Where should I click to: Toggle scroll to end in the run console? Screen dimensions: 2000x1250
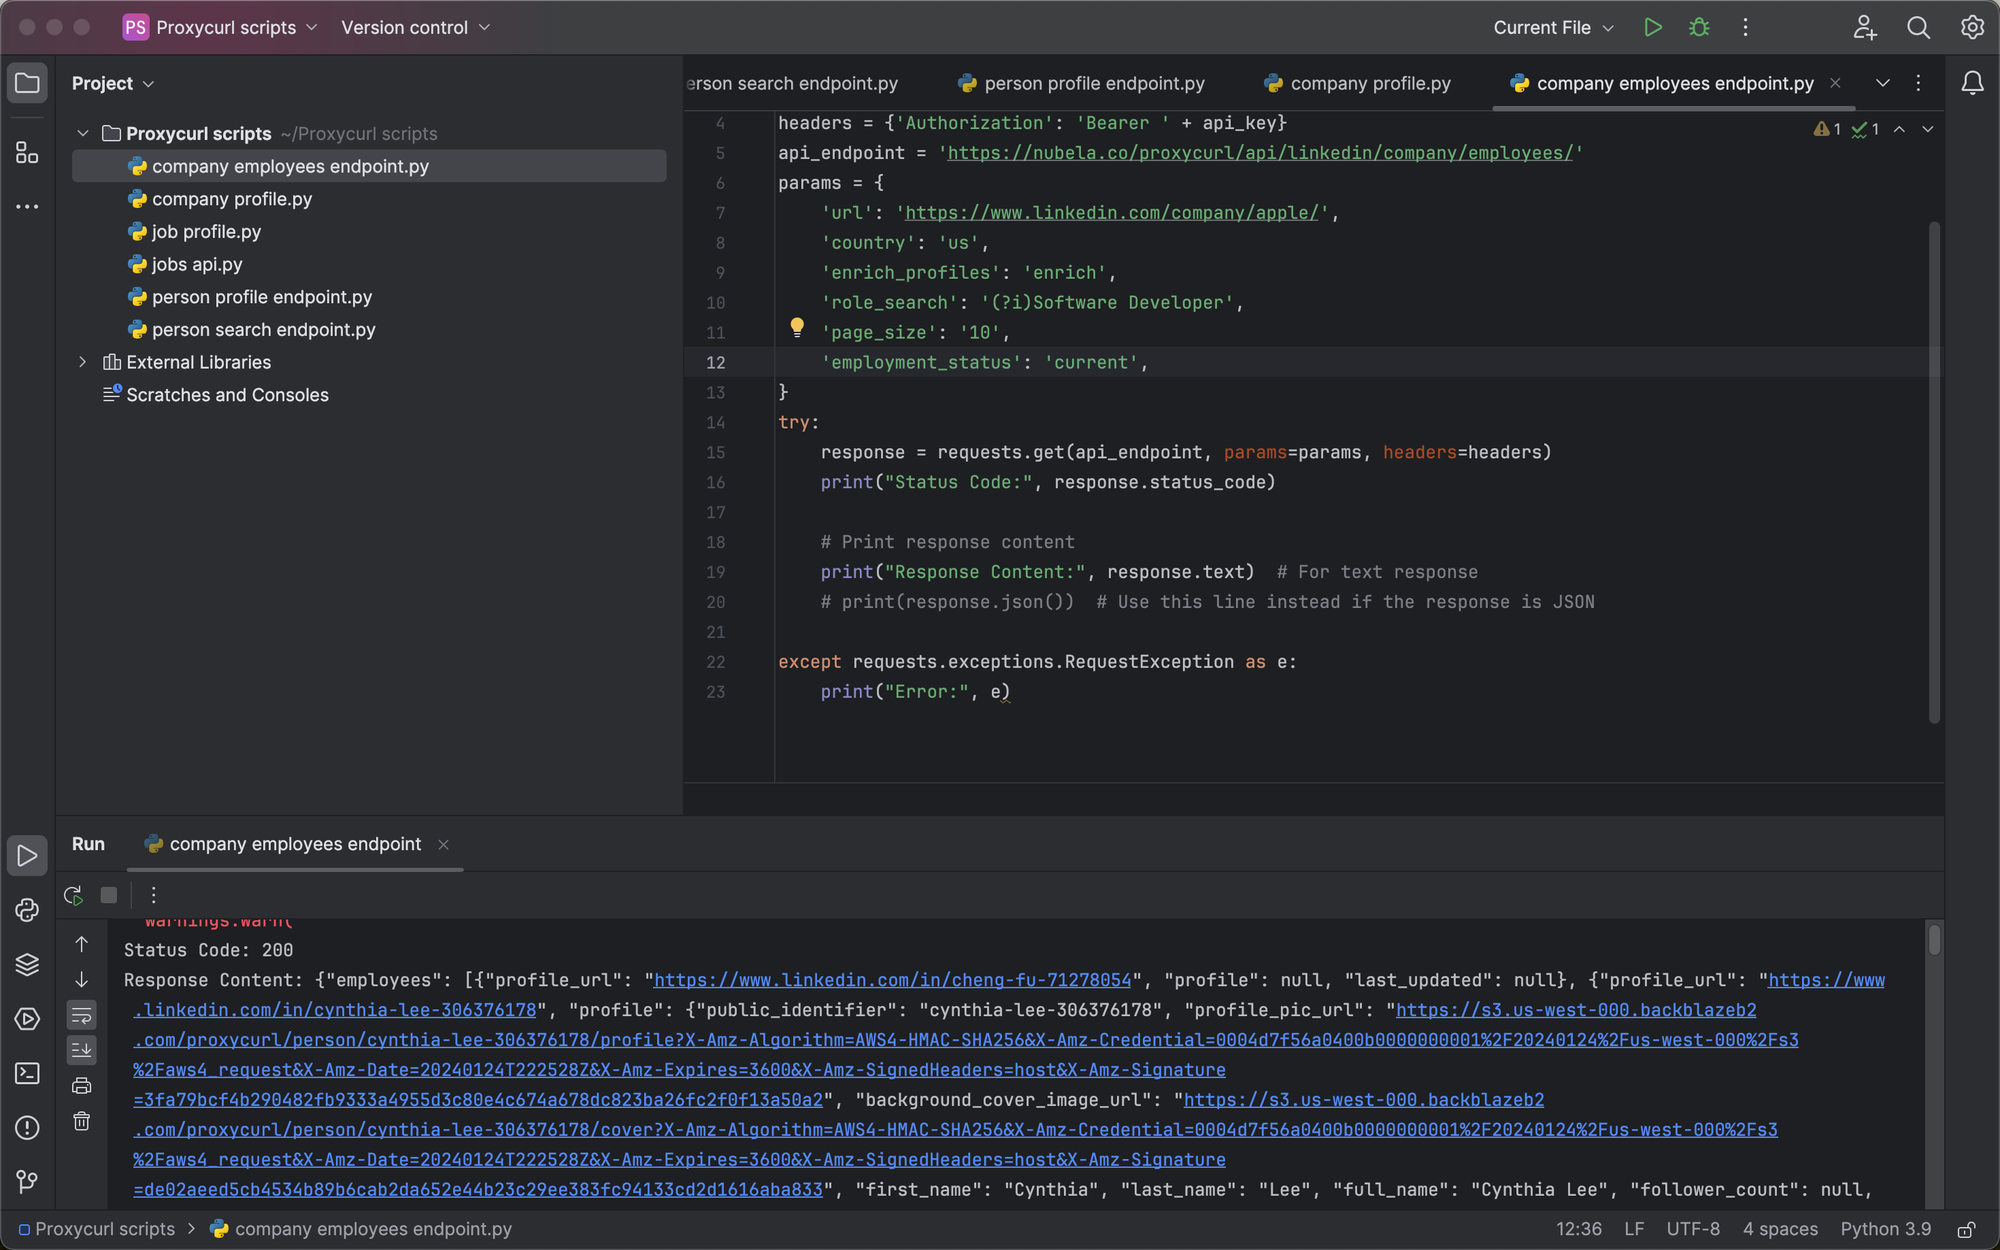pos(82,1049)
